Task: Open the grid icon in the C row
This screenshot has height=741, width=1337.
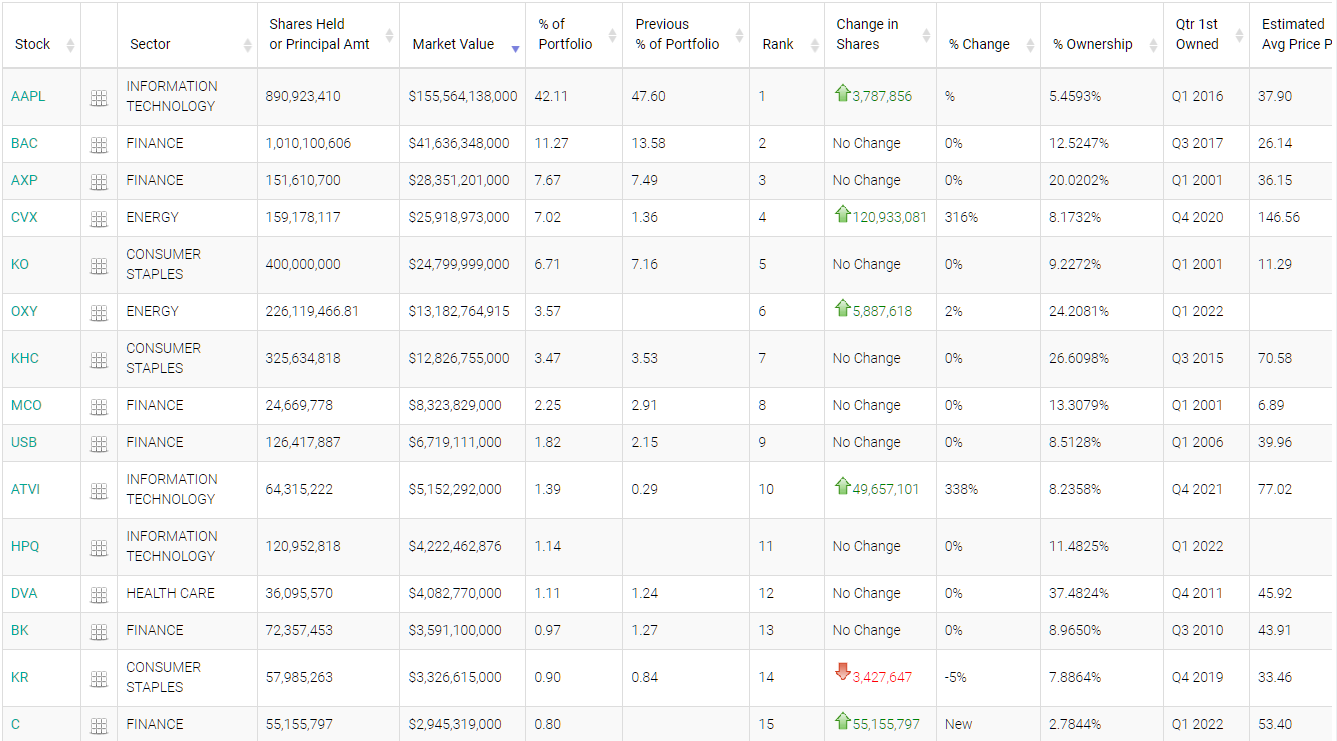Action: 99,726
